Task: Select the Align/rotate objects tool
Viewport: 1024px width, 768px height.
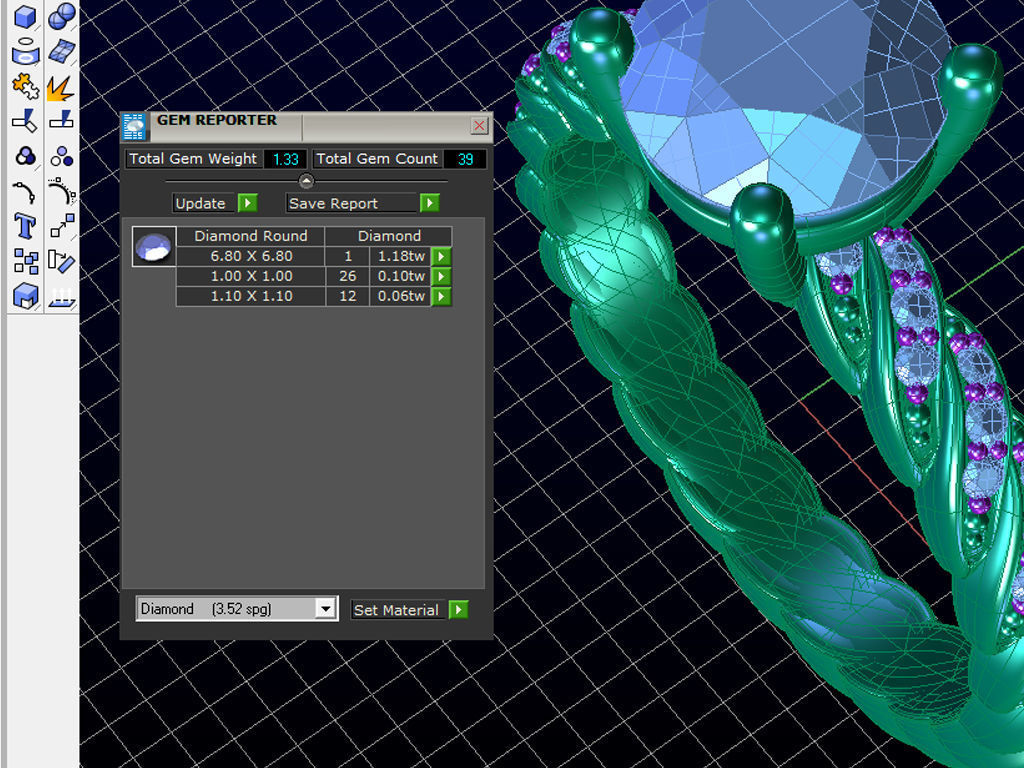Action: coord(61,261)
